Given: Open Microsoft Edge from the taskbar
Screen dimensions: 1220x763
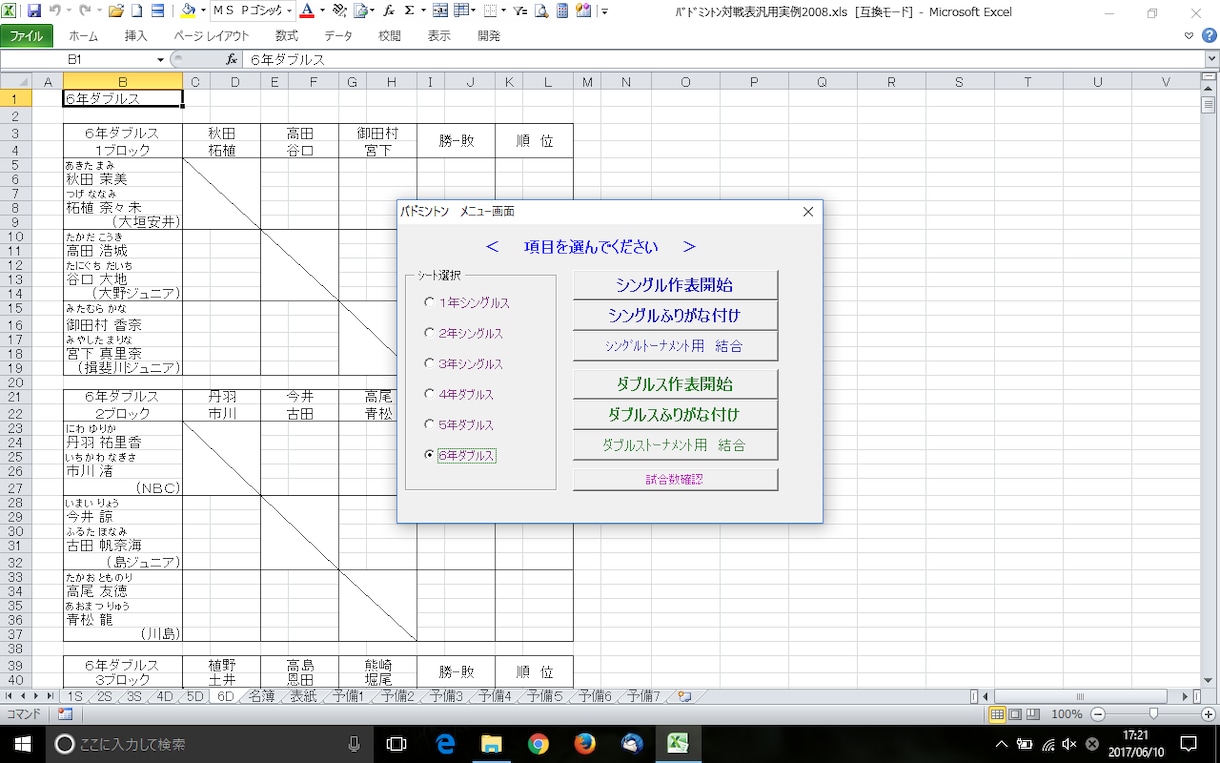Looking at the screenshot, I should coord(445,744).
